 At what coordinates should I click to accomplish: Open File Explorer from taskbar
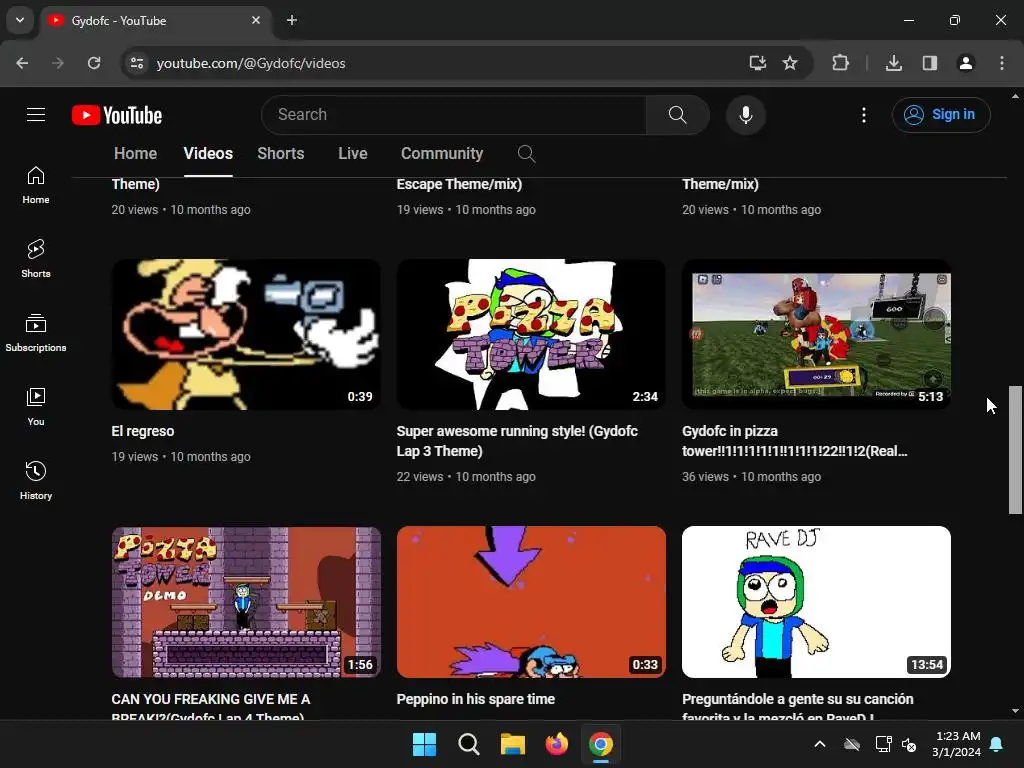point(513,744)
